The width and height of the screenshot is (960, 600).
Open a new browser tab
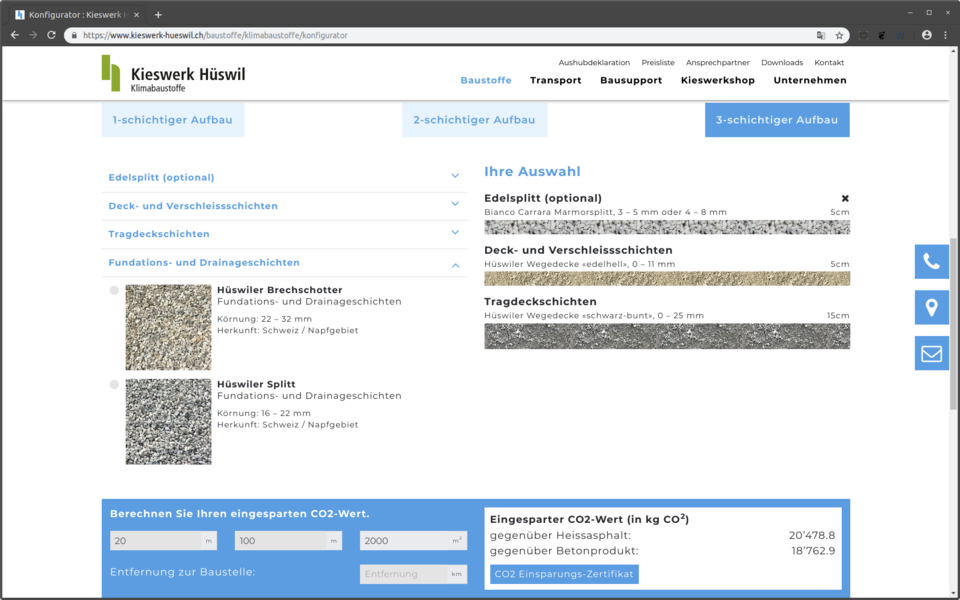(x=158, y=15)
